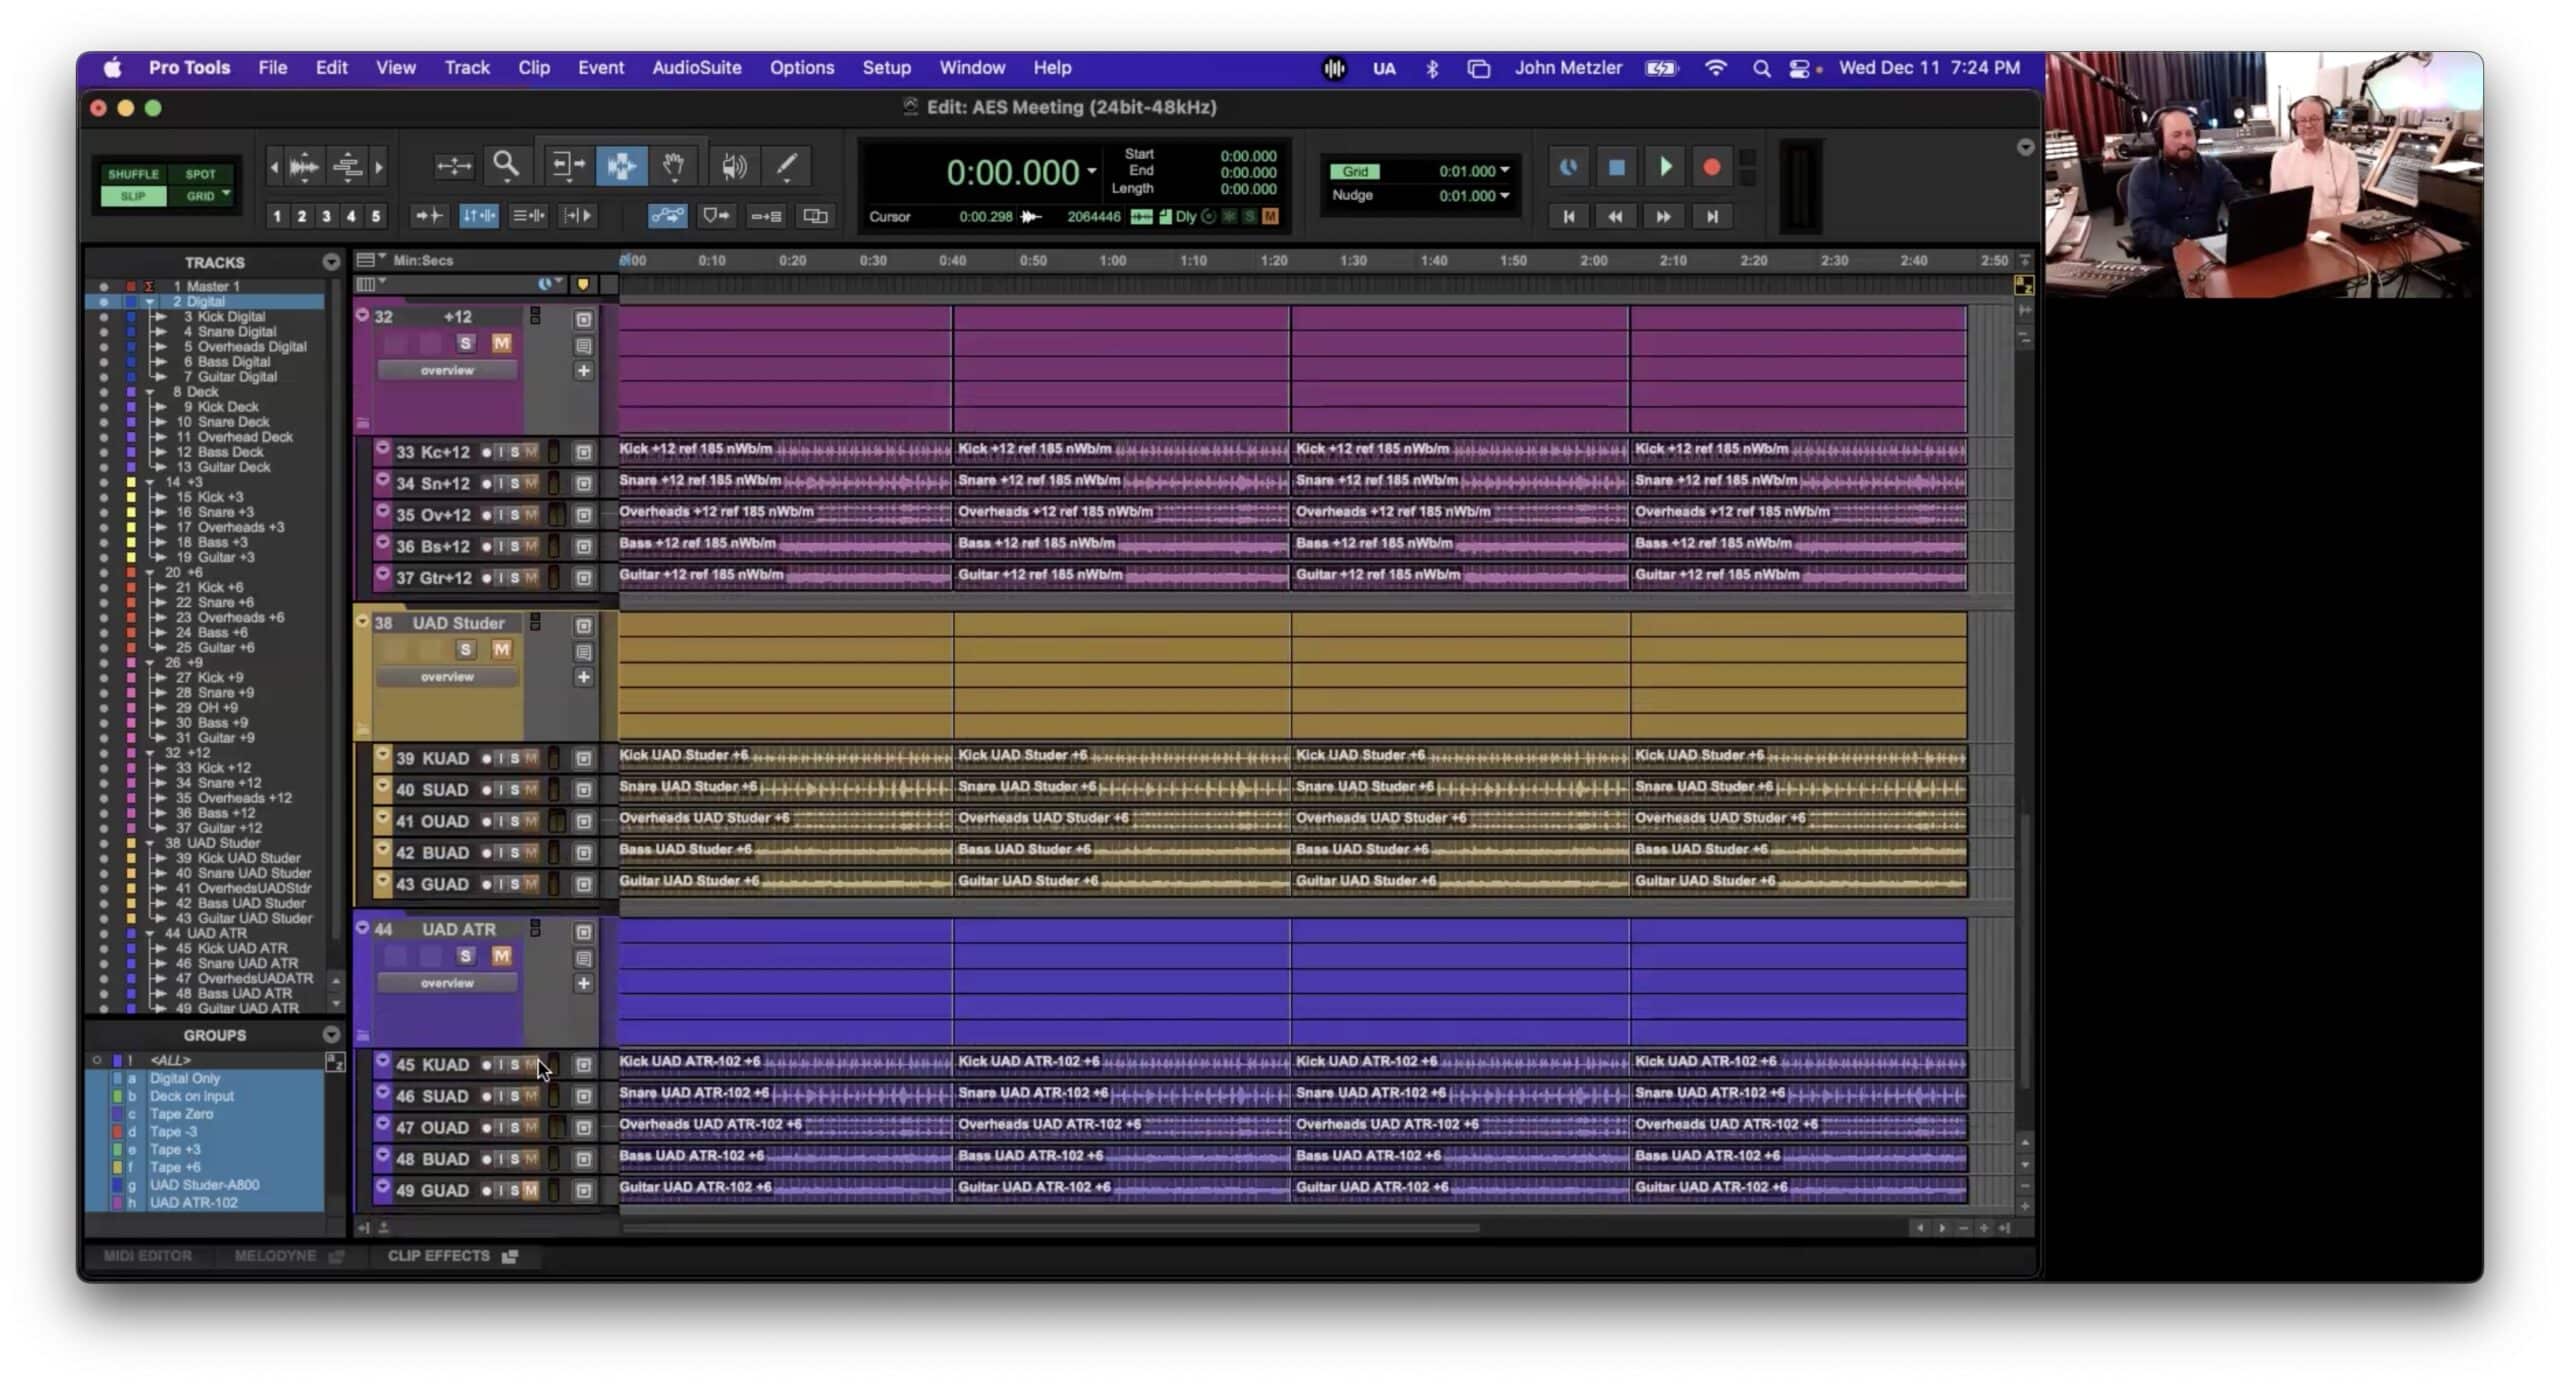Arm recording with the Record button
This screenshot has height=1384, width=2560.
[1712, 167]
